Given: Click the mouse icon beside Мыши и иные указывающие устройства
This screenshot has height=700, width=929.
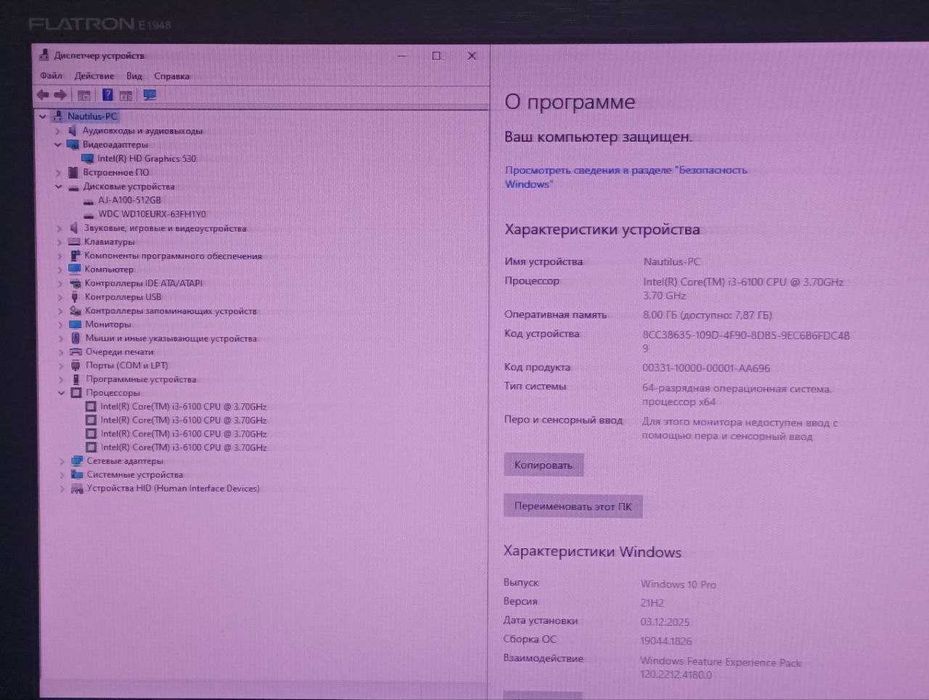Looking at the screenshot, I should click(x=76, y=338).
